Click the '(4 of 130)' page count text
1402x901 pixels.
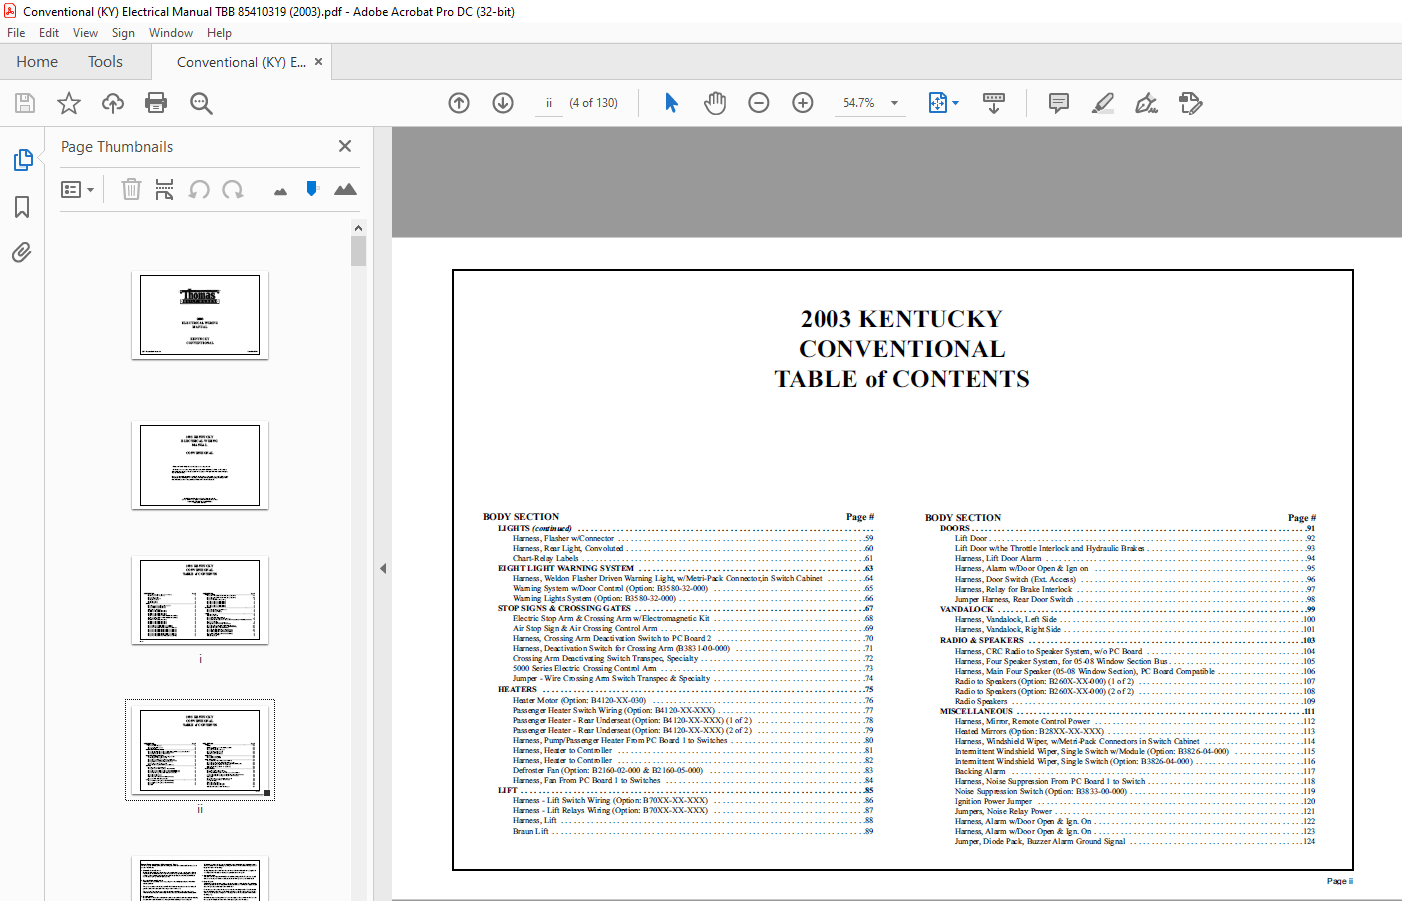pyautogui.click(x=593, y=103)
